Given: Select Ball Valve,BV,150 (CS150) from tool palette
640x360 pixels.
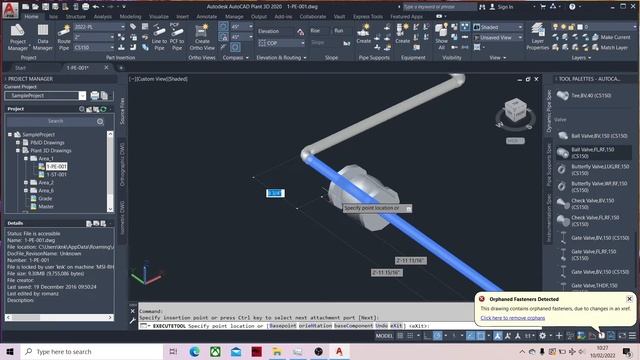Looking at the screenshot, I should point(594,136).
